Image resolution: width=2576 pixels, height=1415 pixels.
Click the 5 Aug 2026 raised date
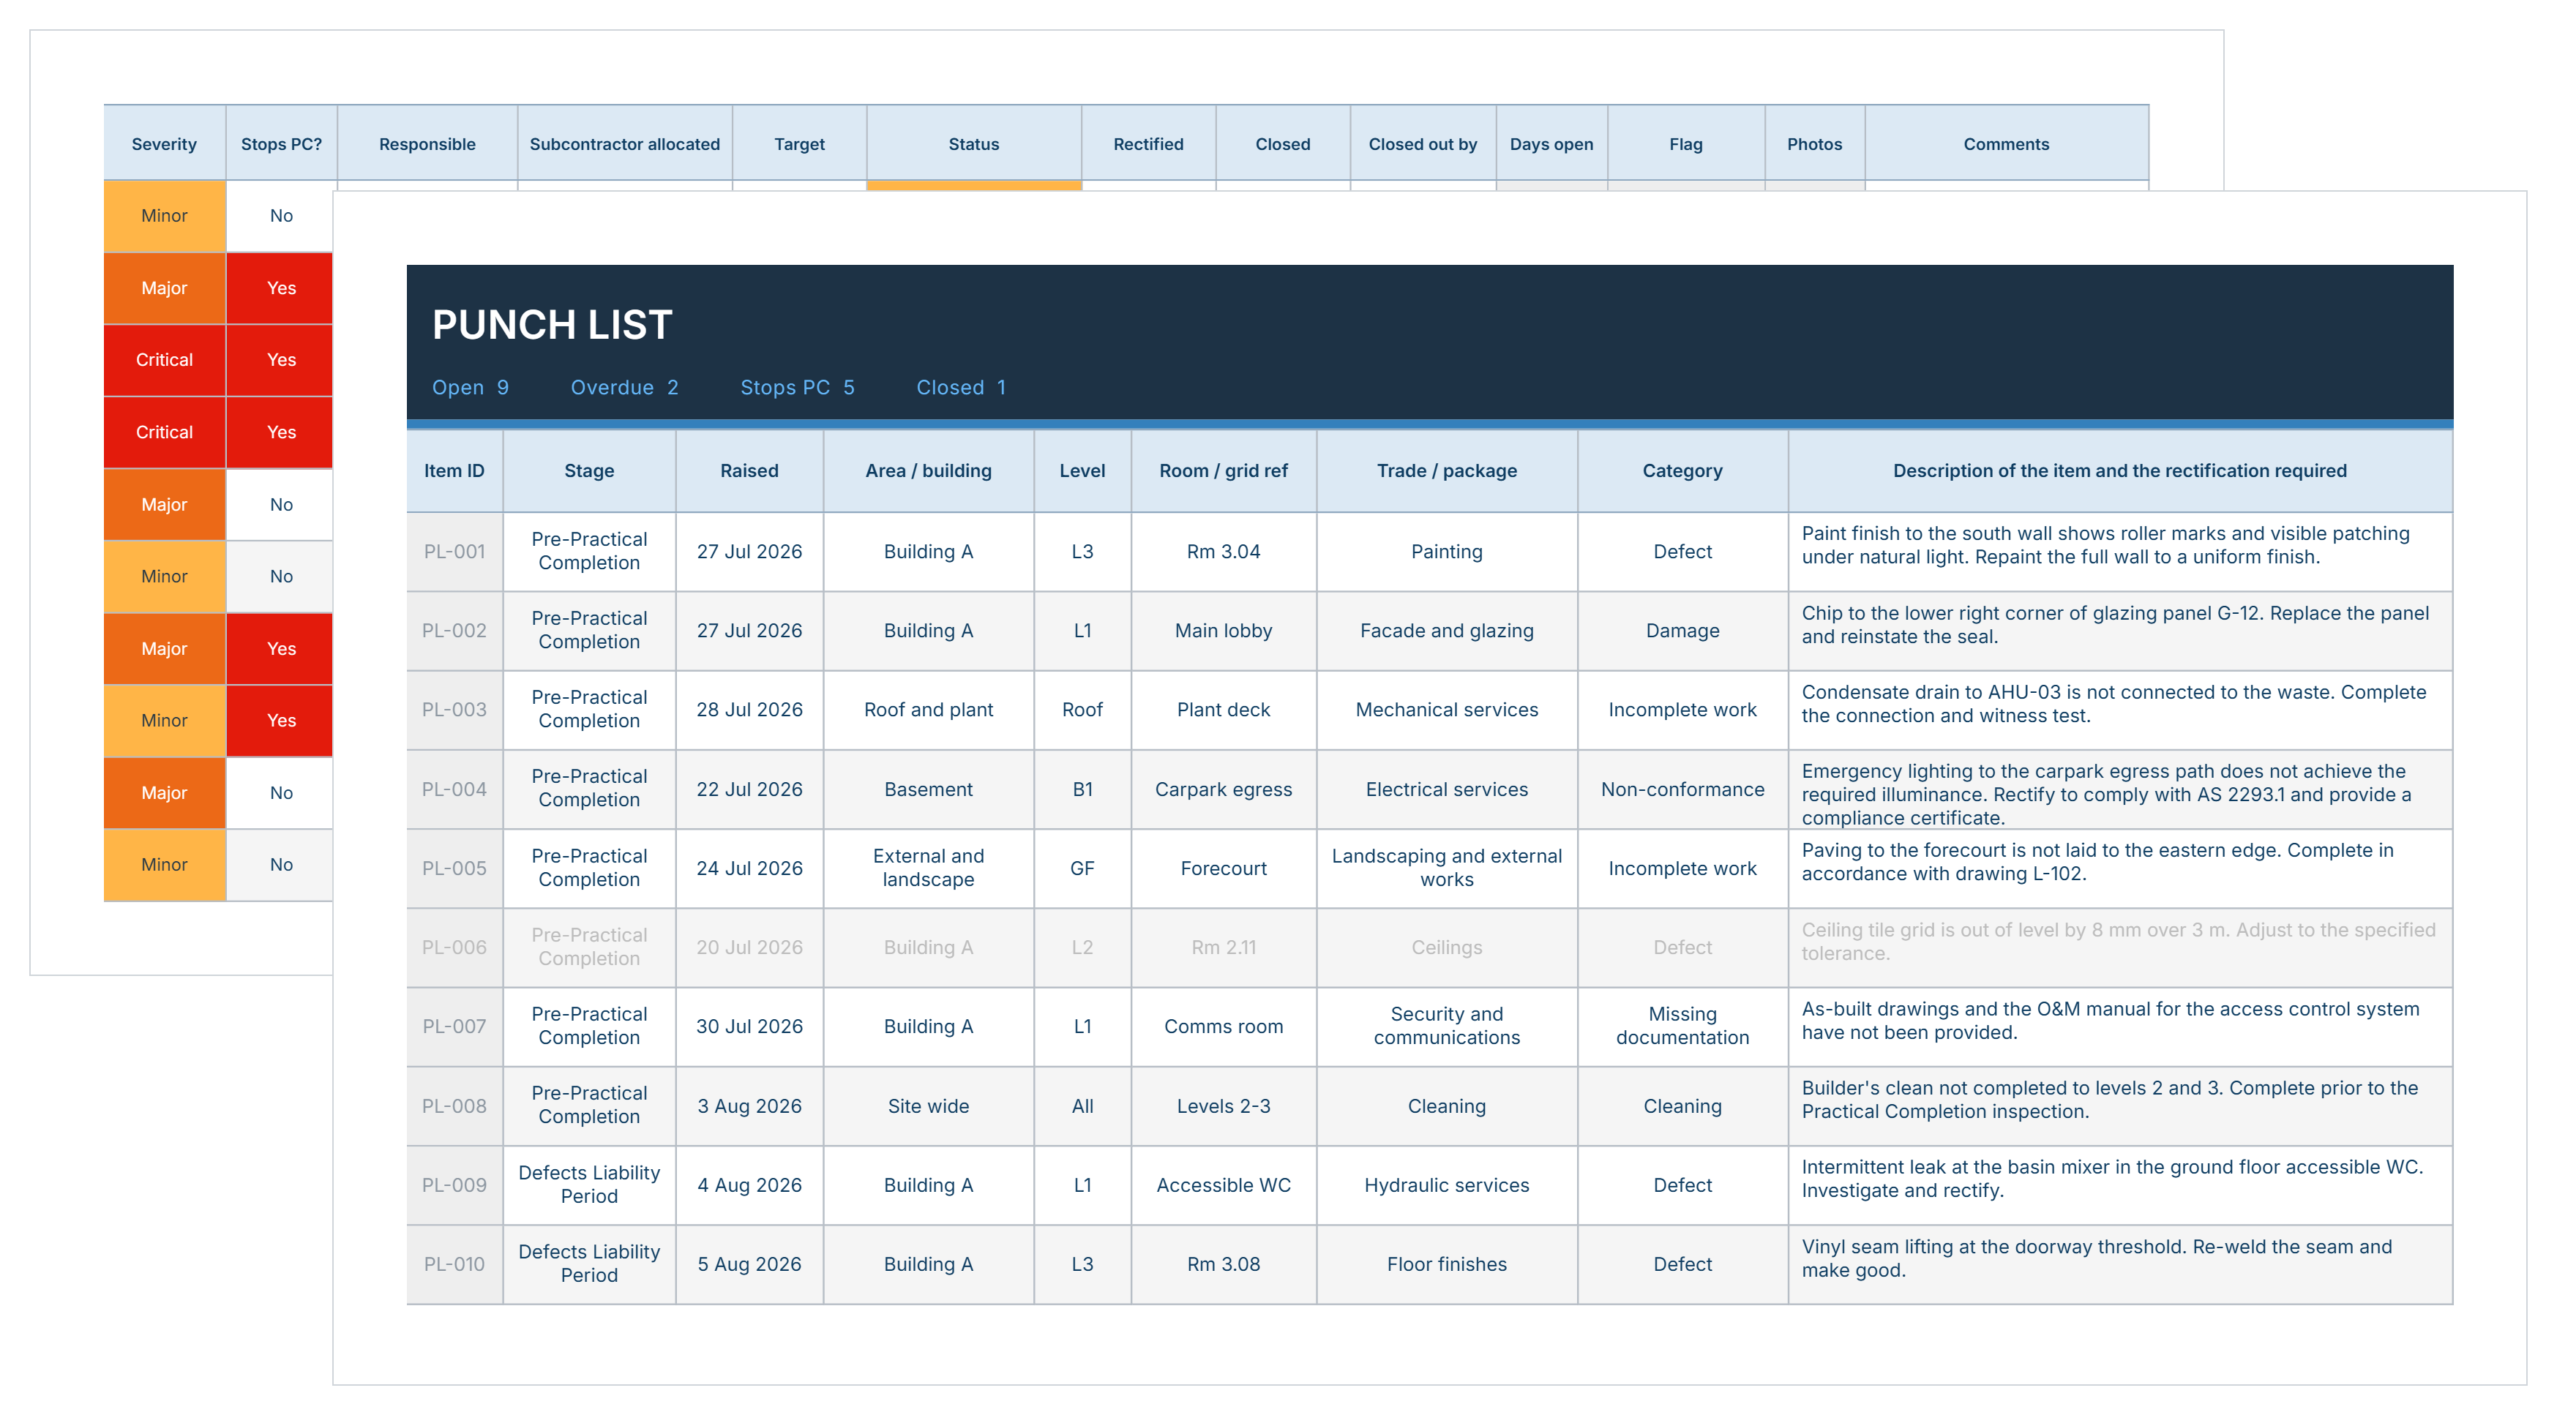tap(749, 1265)
